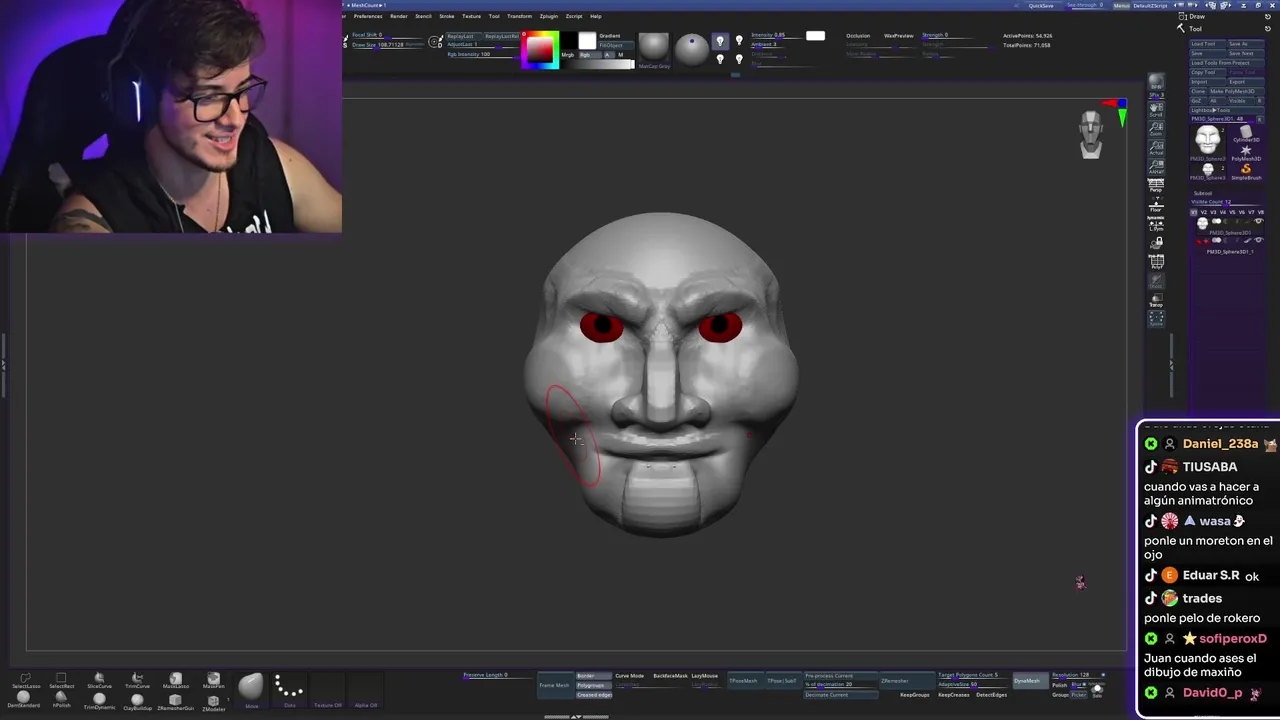
Task: Click the FillObject button
Action: point(616,46)
